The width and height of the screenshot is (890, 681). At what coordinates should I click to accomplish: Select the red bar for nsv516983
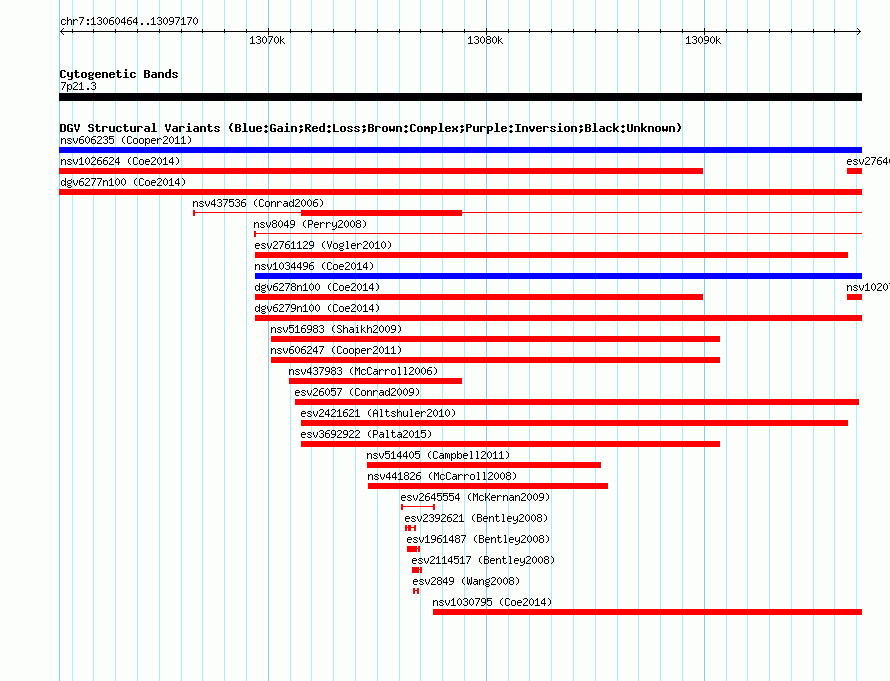[x=496, y=339]
